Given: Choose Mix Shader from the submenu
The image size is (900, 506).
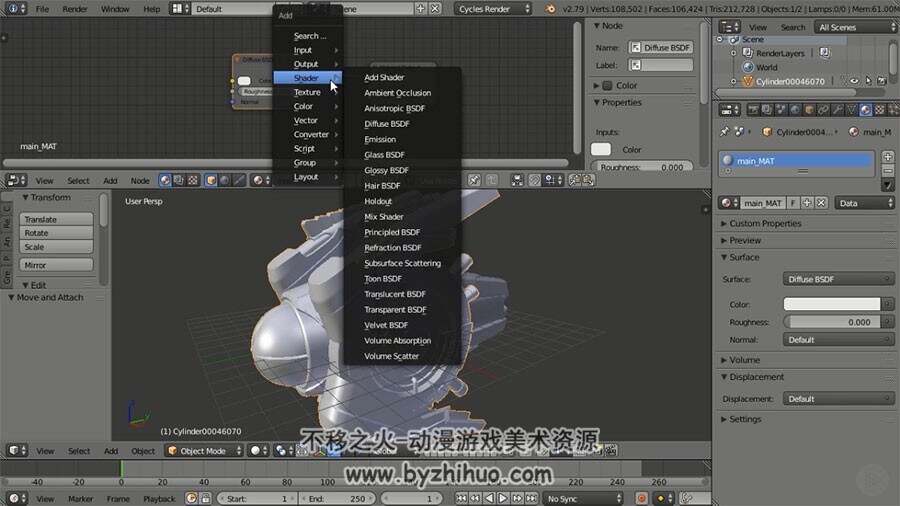Looking at the screenshot, I should pyautogui.click(x=383, y=216).
